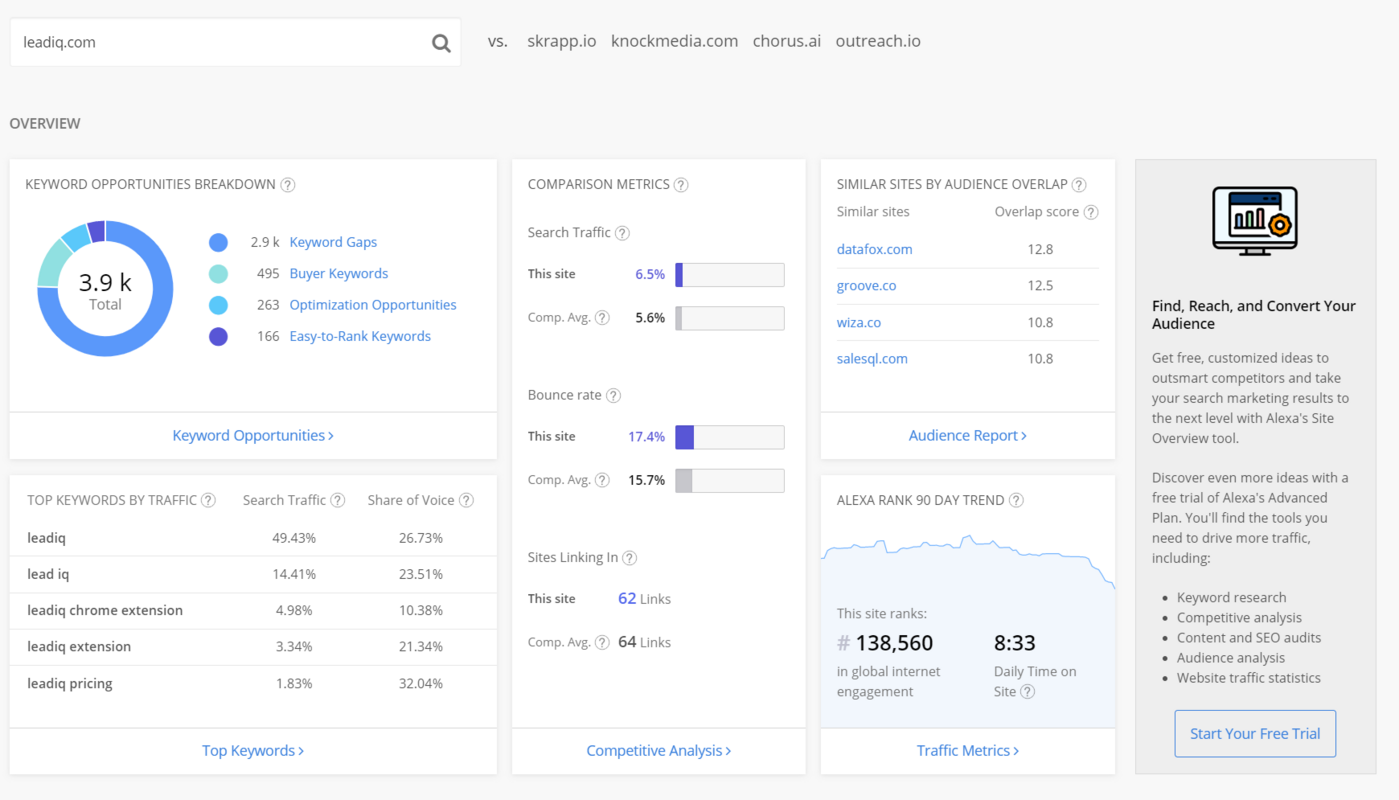
Task: Select competitor outreach.io
Action: coord(877,41)
